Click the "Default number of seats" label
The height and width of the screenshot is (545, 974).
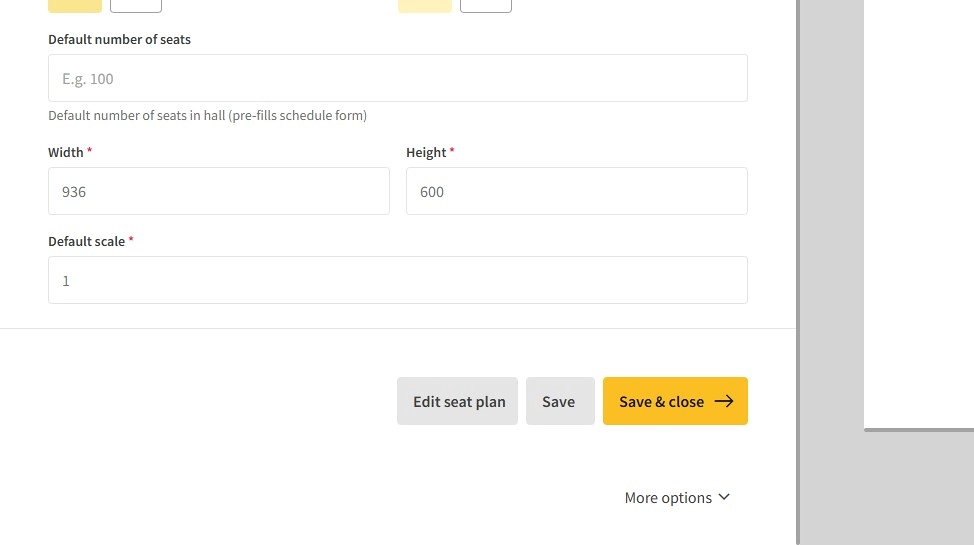click(x=119, y=40)
